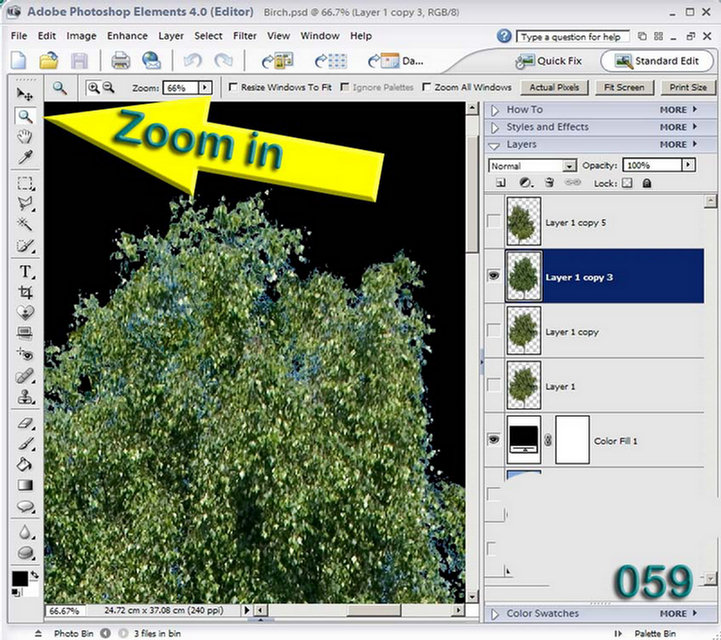The width and height of the screenshot is (721, 640).
Task: Open the Opacity slider arrow
Action: [x=688, y=165]
